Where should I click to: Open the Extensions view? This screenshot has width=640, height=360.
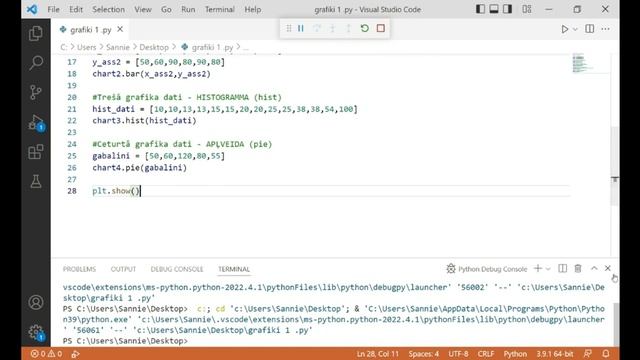(36, 152)
